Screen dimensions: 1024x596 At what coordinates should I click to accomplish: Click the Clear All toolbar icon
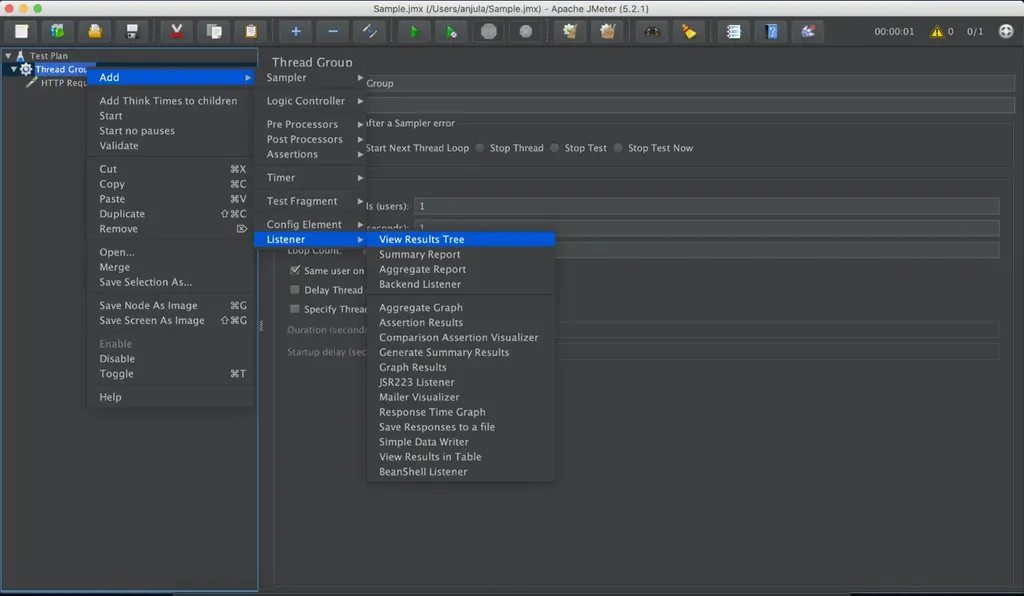pos(607,31)
